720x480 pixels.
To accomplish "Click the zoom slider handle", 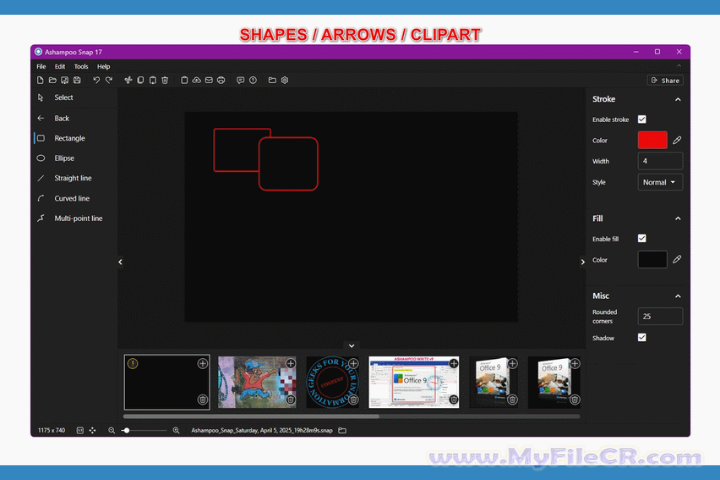I will click(x=127, y=430).
